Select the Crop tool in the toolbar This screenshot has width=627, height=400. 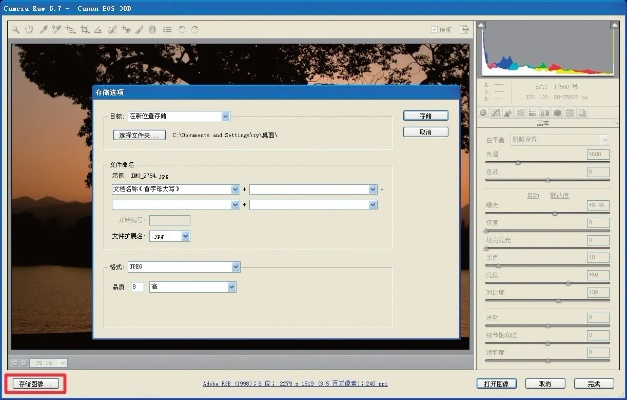[86, 30]
